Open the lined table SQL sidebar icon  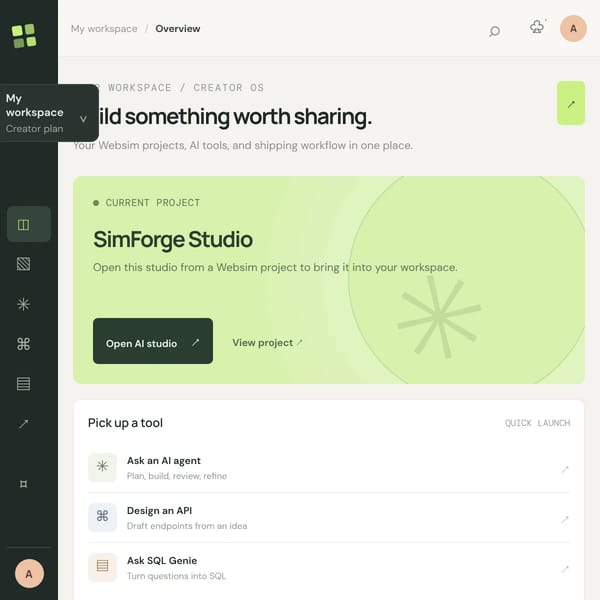pos(23,383)
